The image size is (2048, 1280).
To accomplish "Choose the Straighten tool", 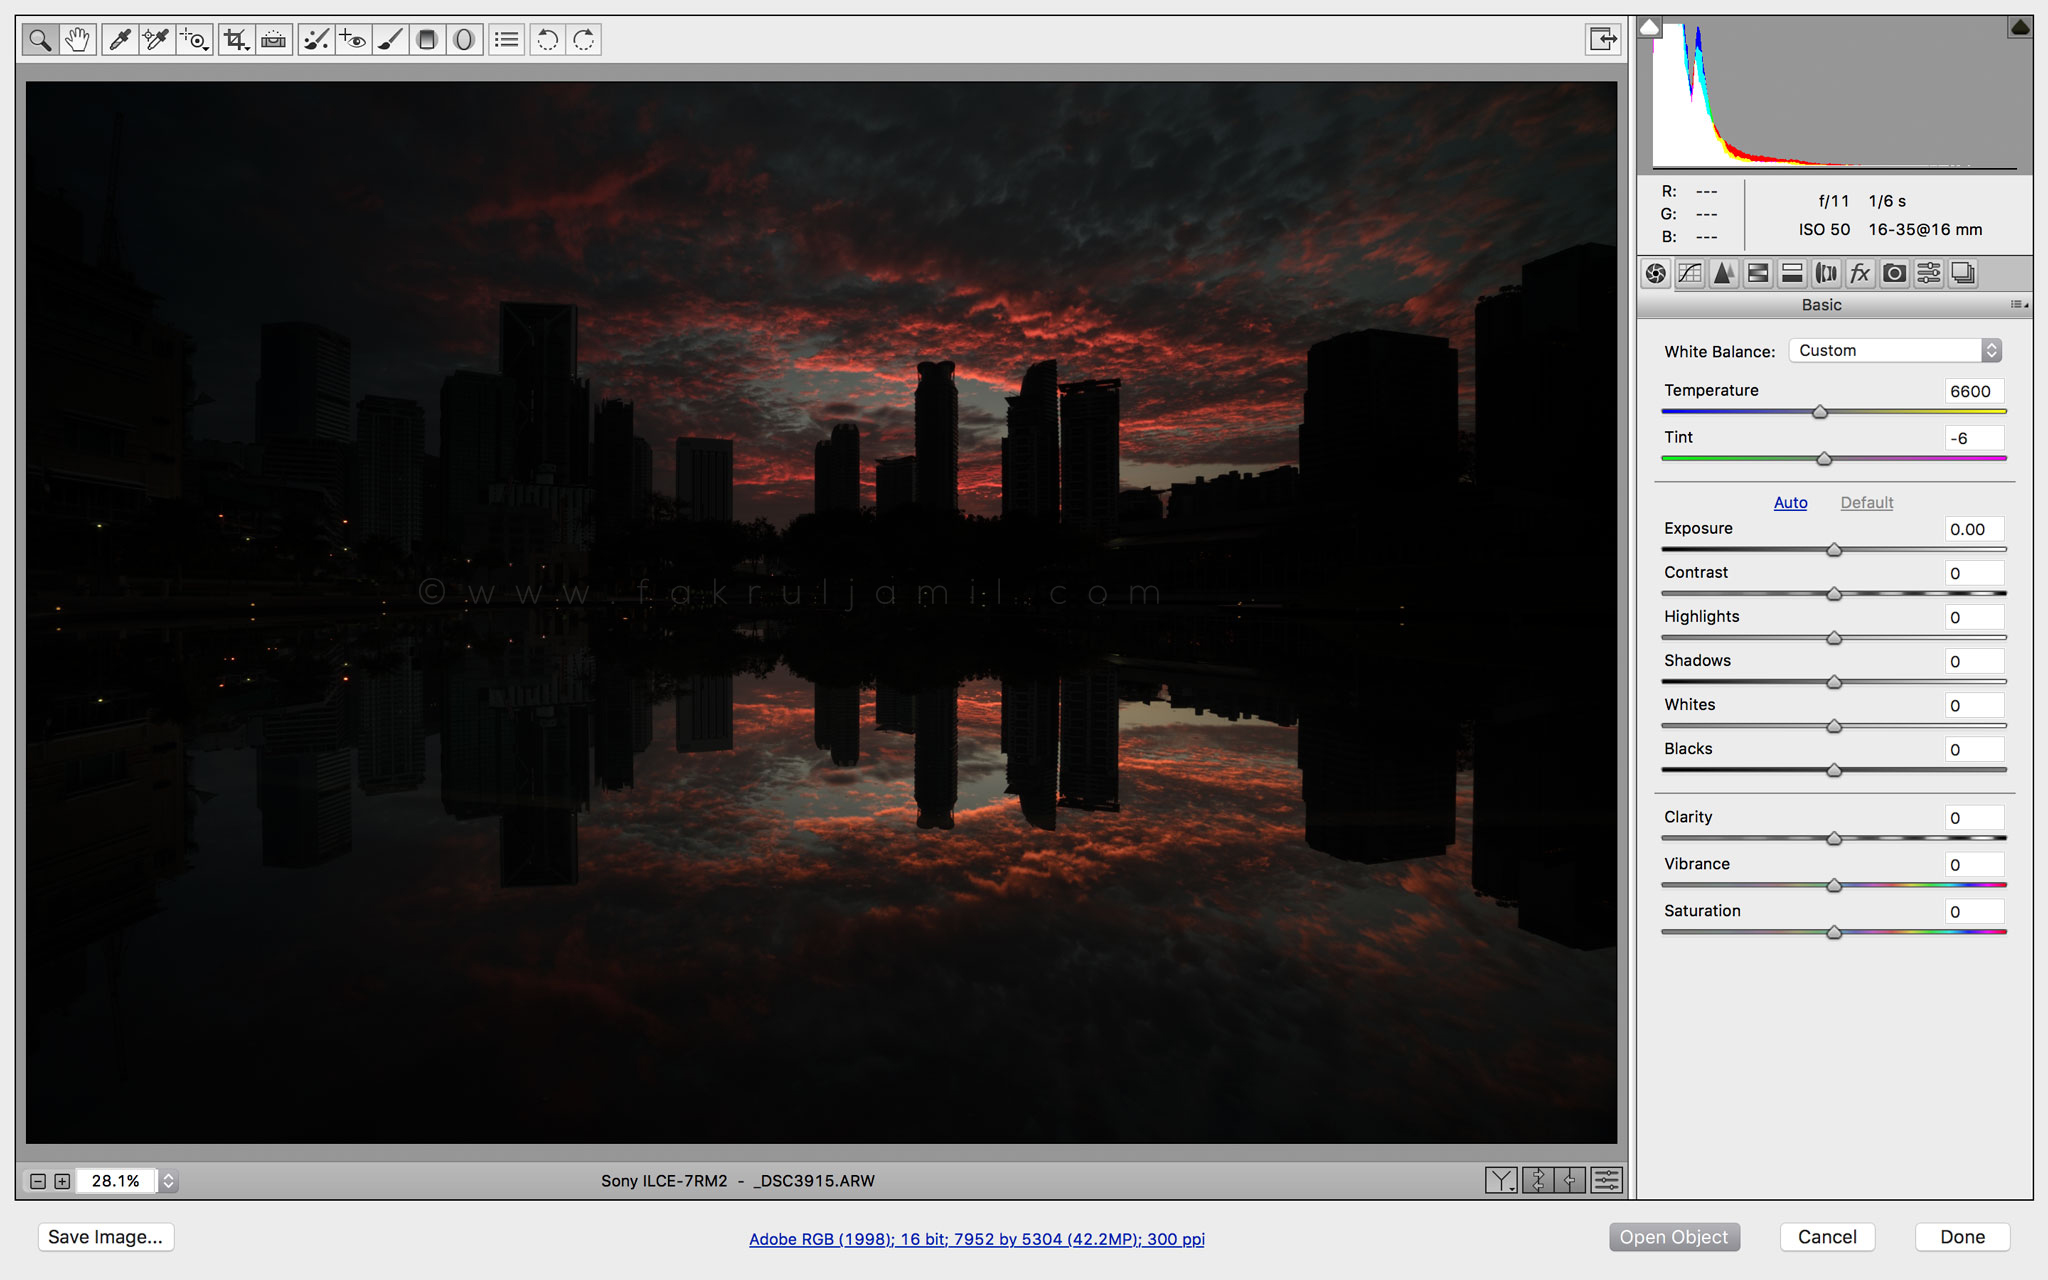I will point(273,40).
